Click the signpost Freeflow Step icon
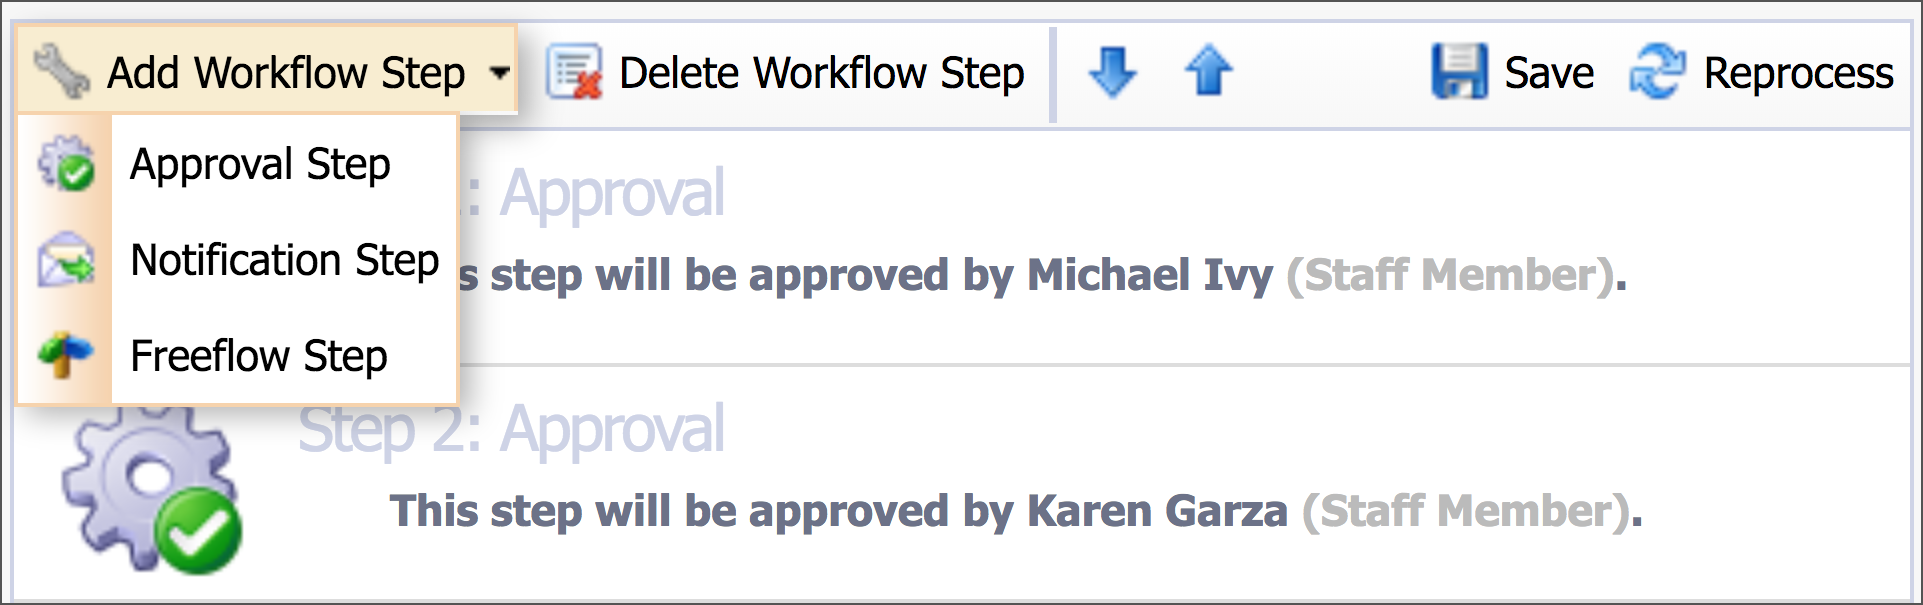Screen dimensions: 1923x605 [x=66, y=355]
